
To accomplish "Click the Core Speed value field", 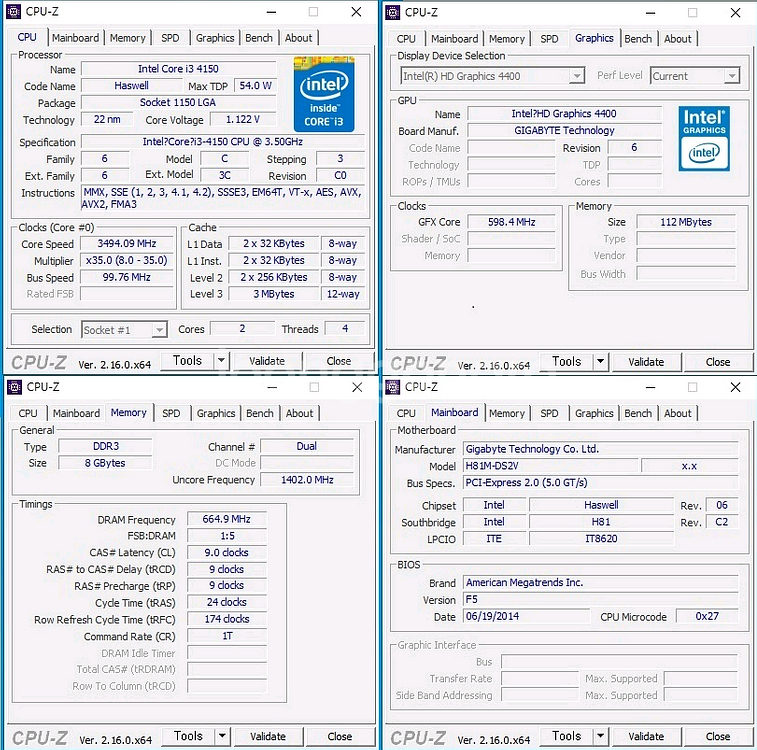I will coord(127,244).
